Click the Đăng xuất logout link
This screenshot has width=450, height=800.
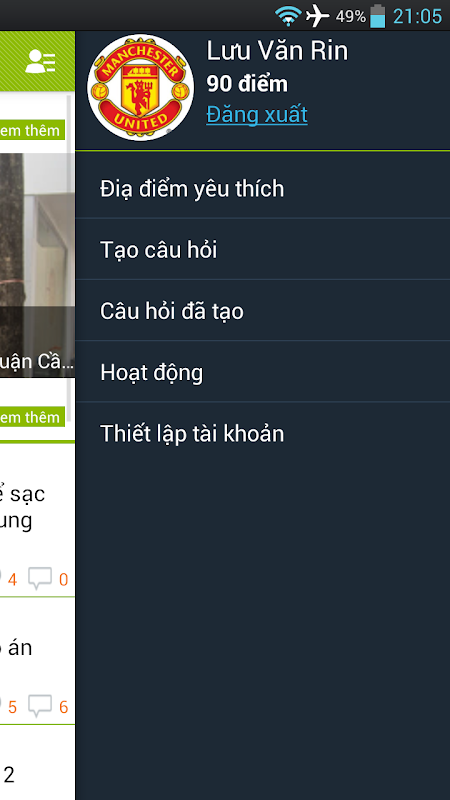257,115
